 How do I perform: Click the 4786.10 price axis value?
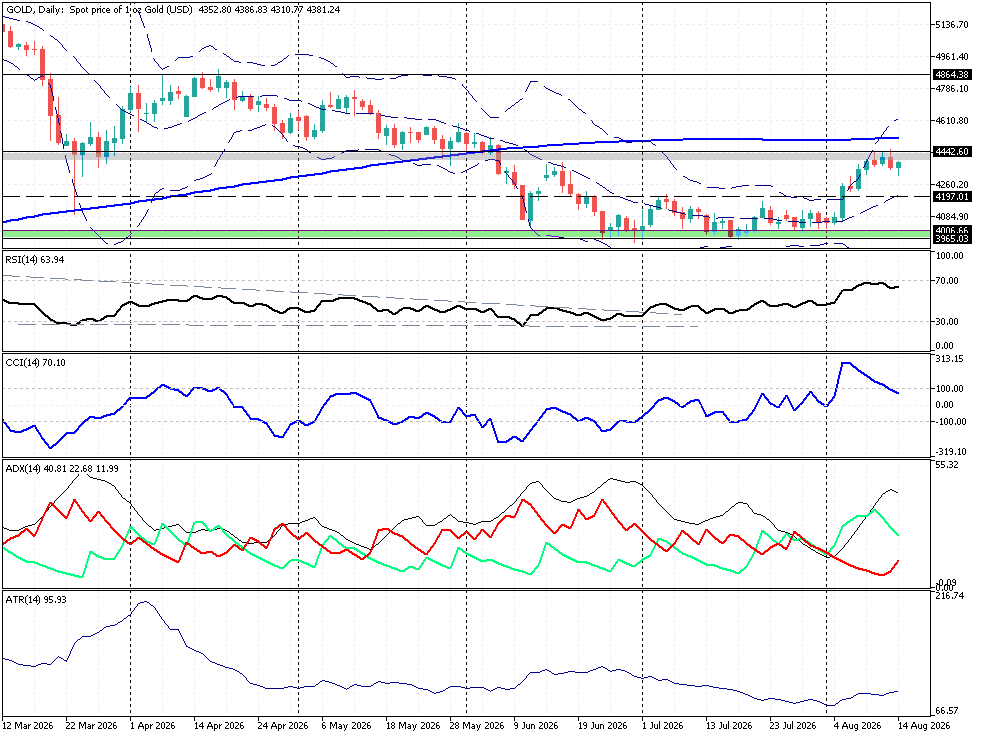pyautogui.click(x=952, y=89)
